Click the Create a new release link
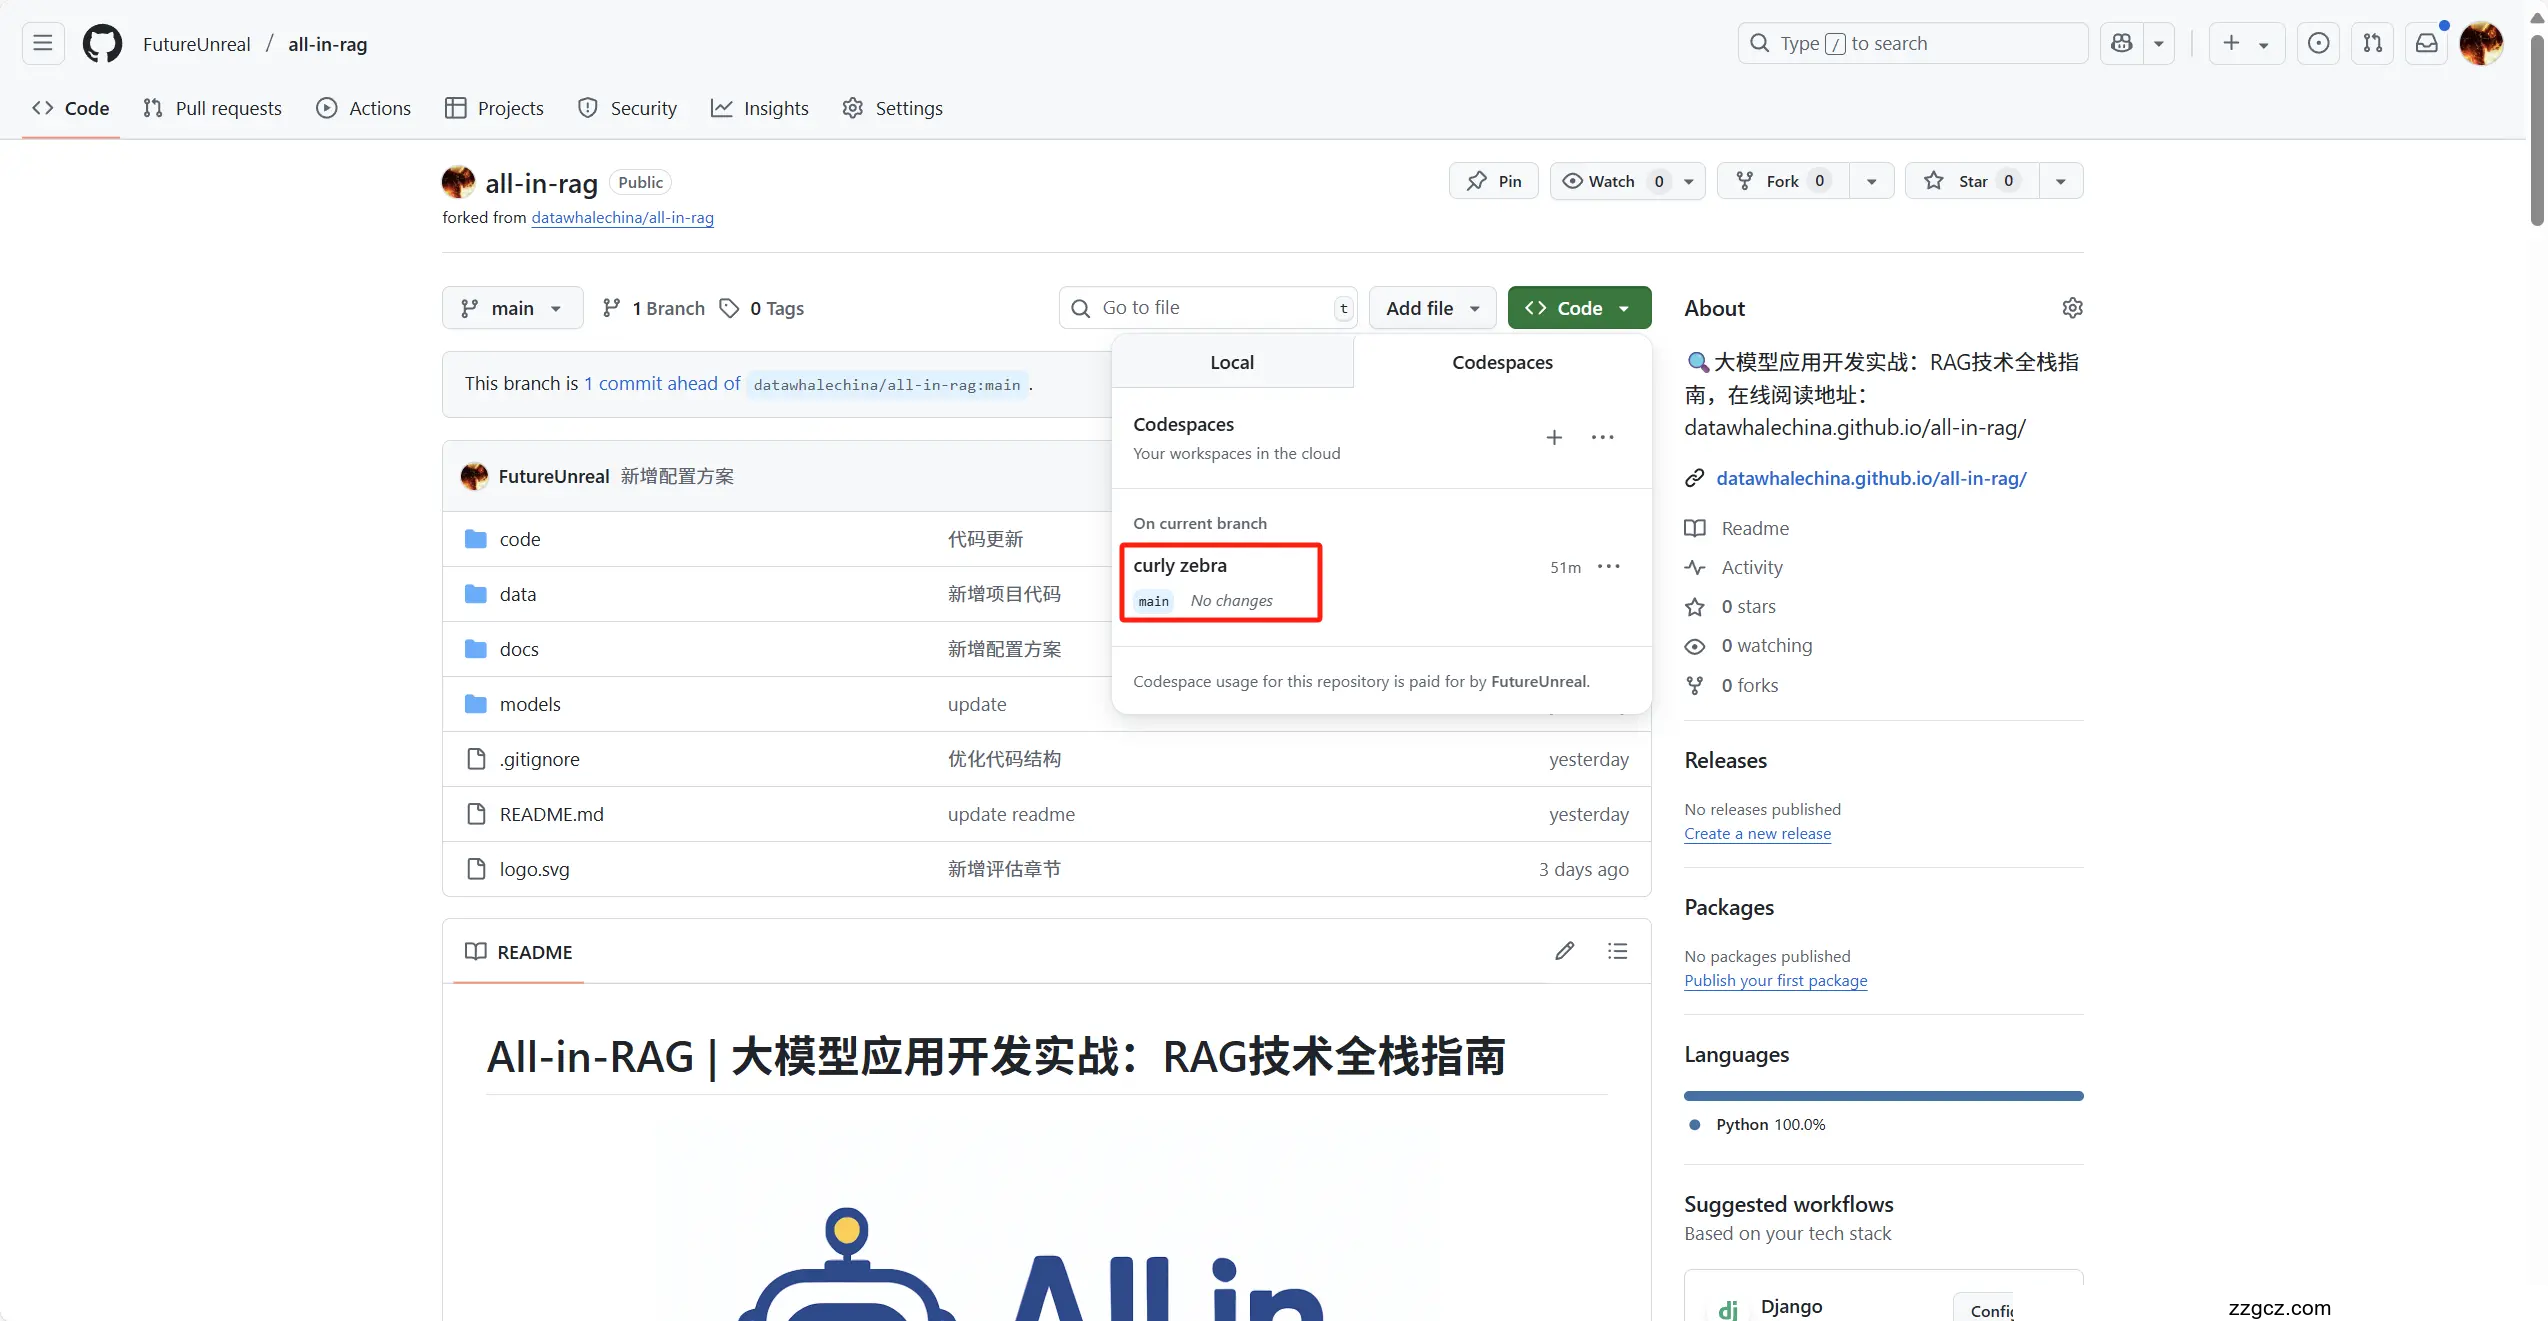Screen dimensions: 2548x1321 pos(1757,834)
